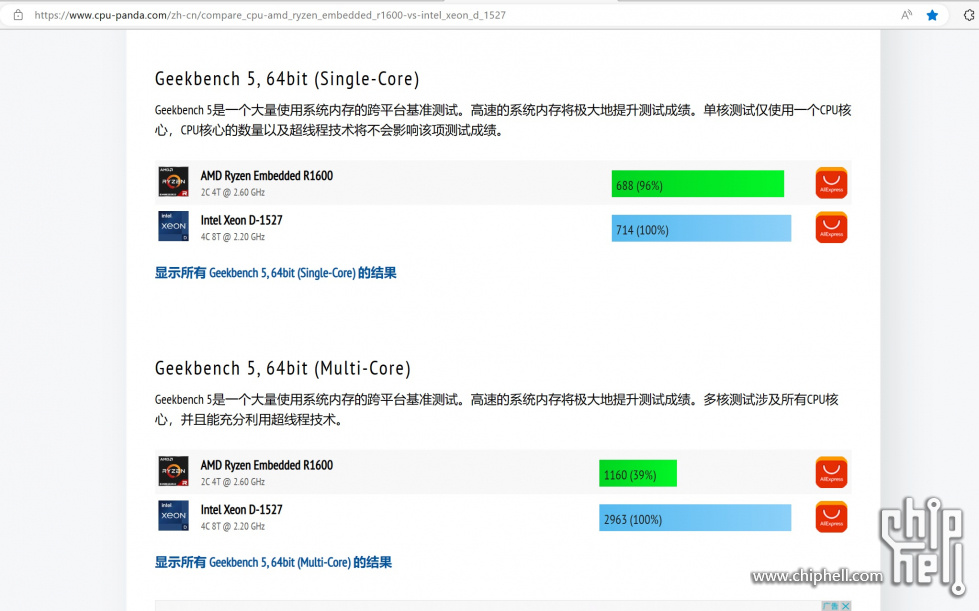Image resolution: width=979 pixels, height=611 pixels.
Task: Click Xeon D-1527 logo in Single-Core section
Action: click(174, 226)
